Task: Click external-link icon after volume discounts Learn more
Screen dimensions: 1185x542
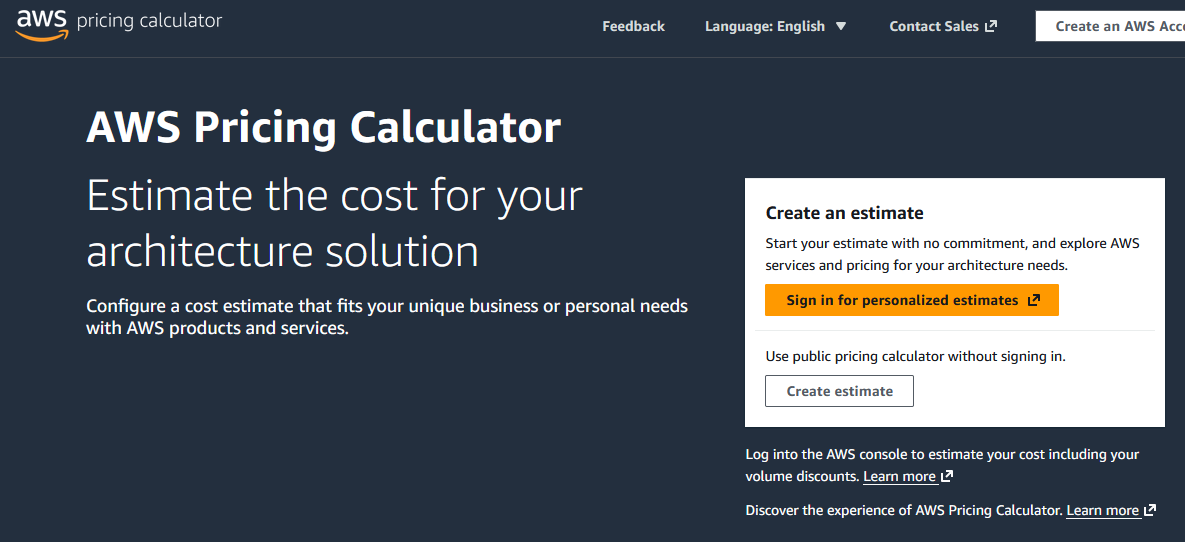Action: 947,477
